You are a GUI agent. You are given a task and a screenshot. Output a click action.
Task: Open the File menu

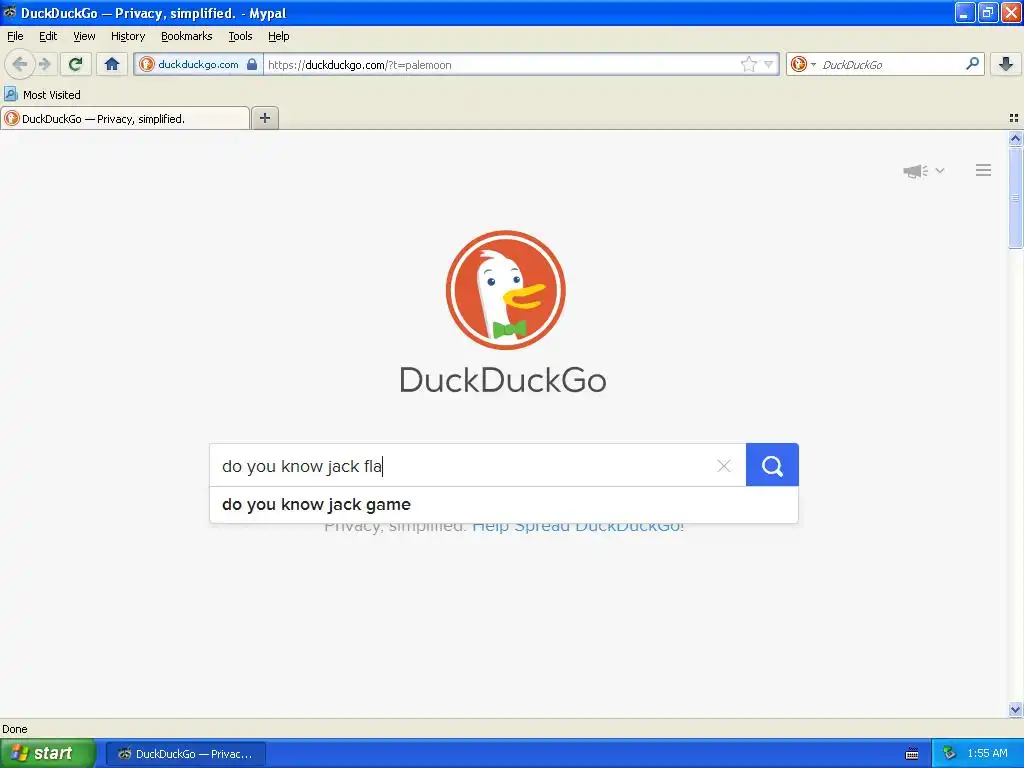(15, 36)
